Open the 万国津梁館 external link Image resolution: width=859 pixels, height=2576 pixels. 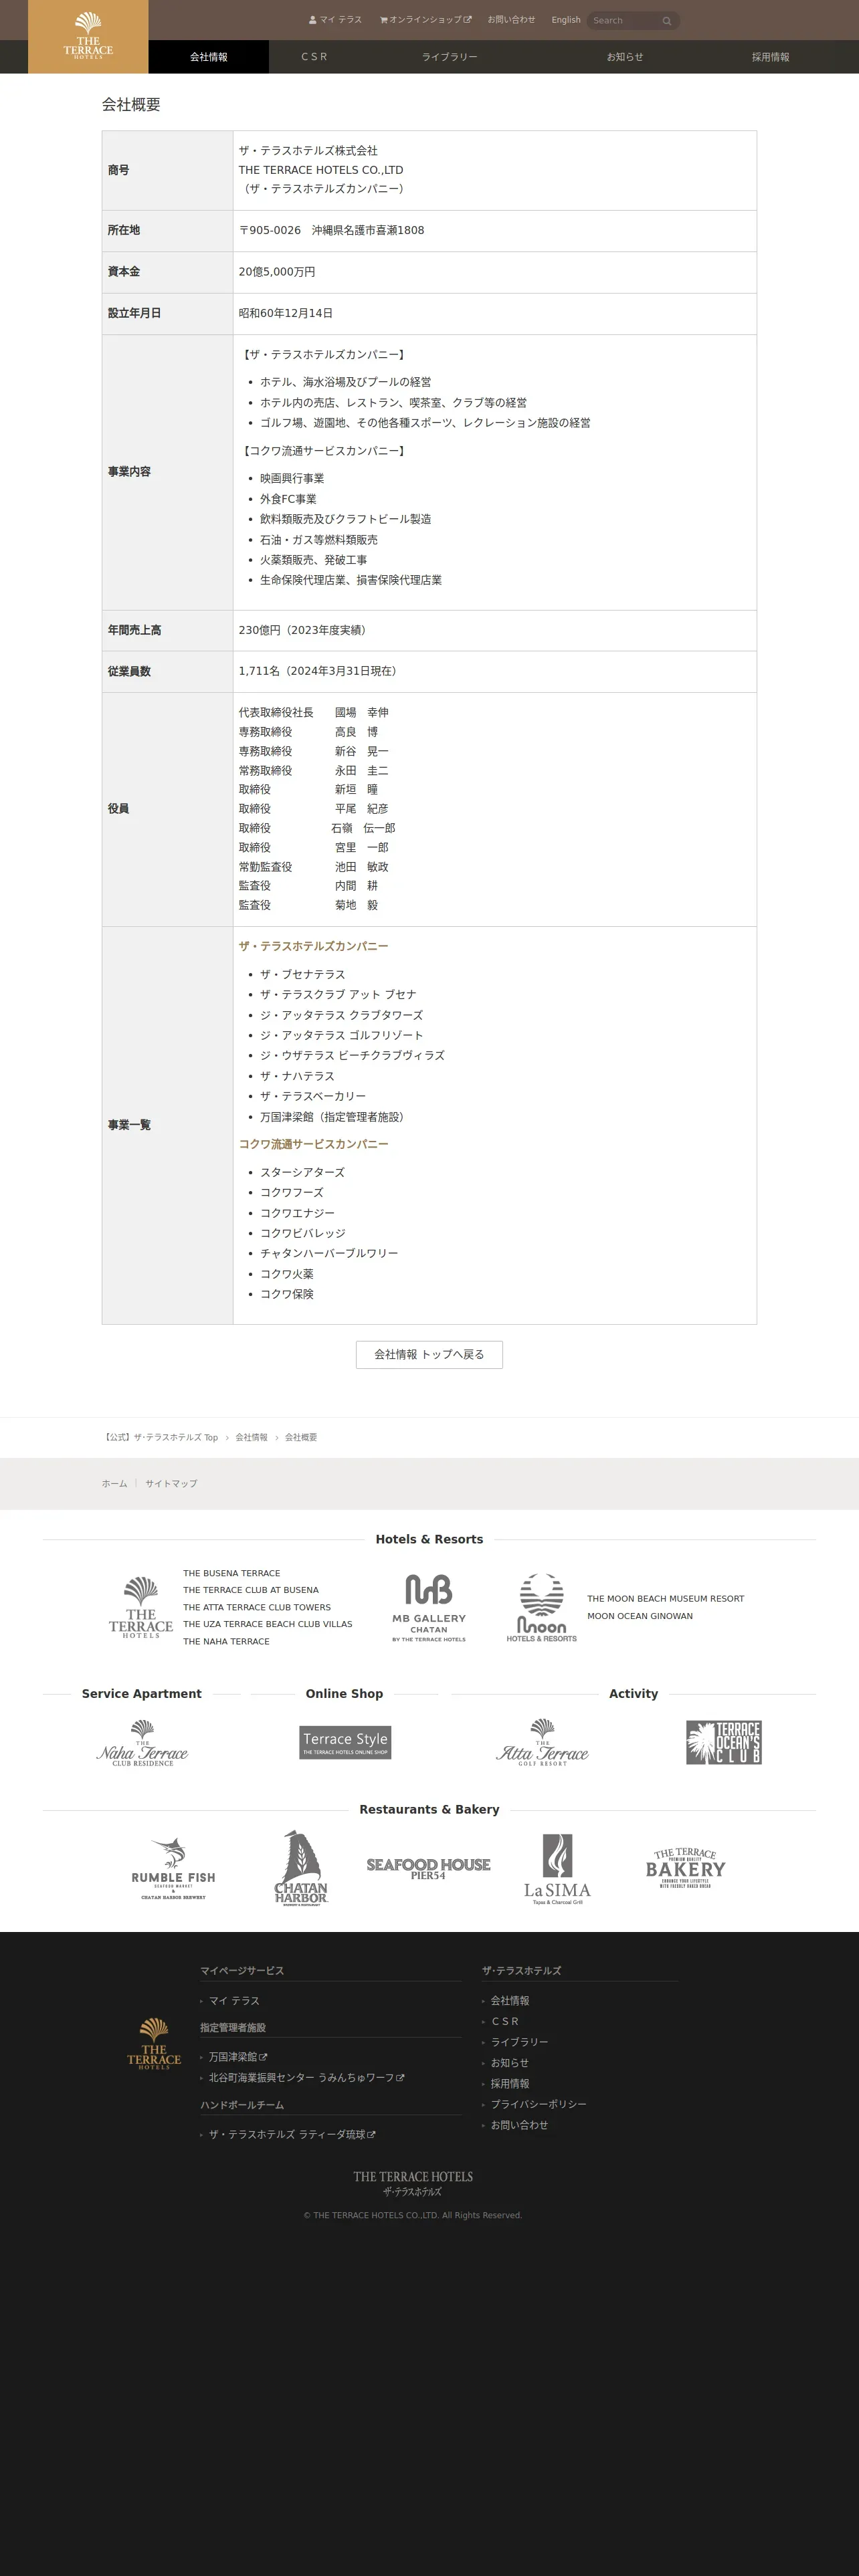click(x=238, y=2057)
